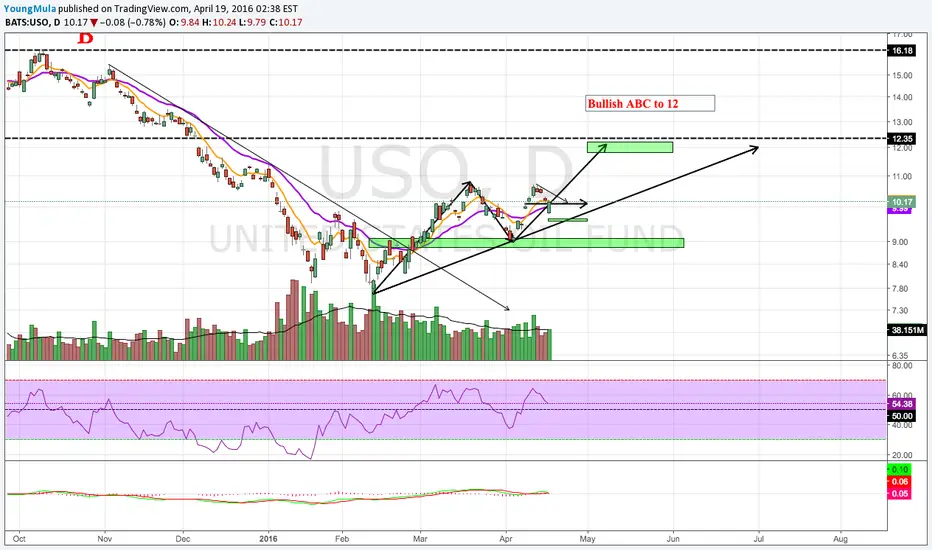Click the 6.35 price axis tick
This screenshot has height=550, width=932.
(900, 356)
